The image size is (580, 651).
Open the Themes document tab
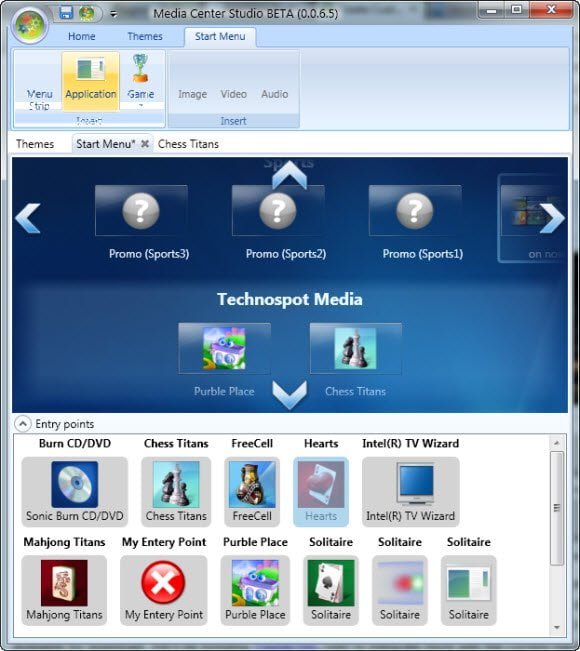(35, 144)
